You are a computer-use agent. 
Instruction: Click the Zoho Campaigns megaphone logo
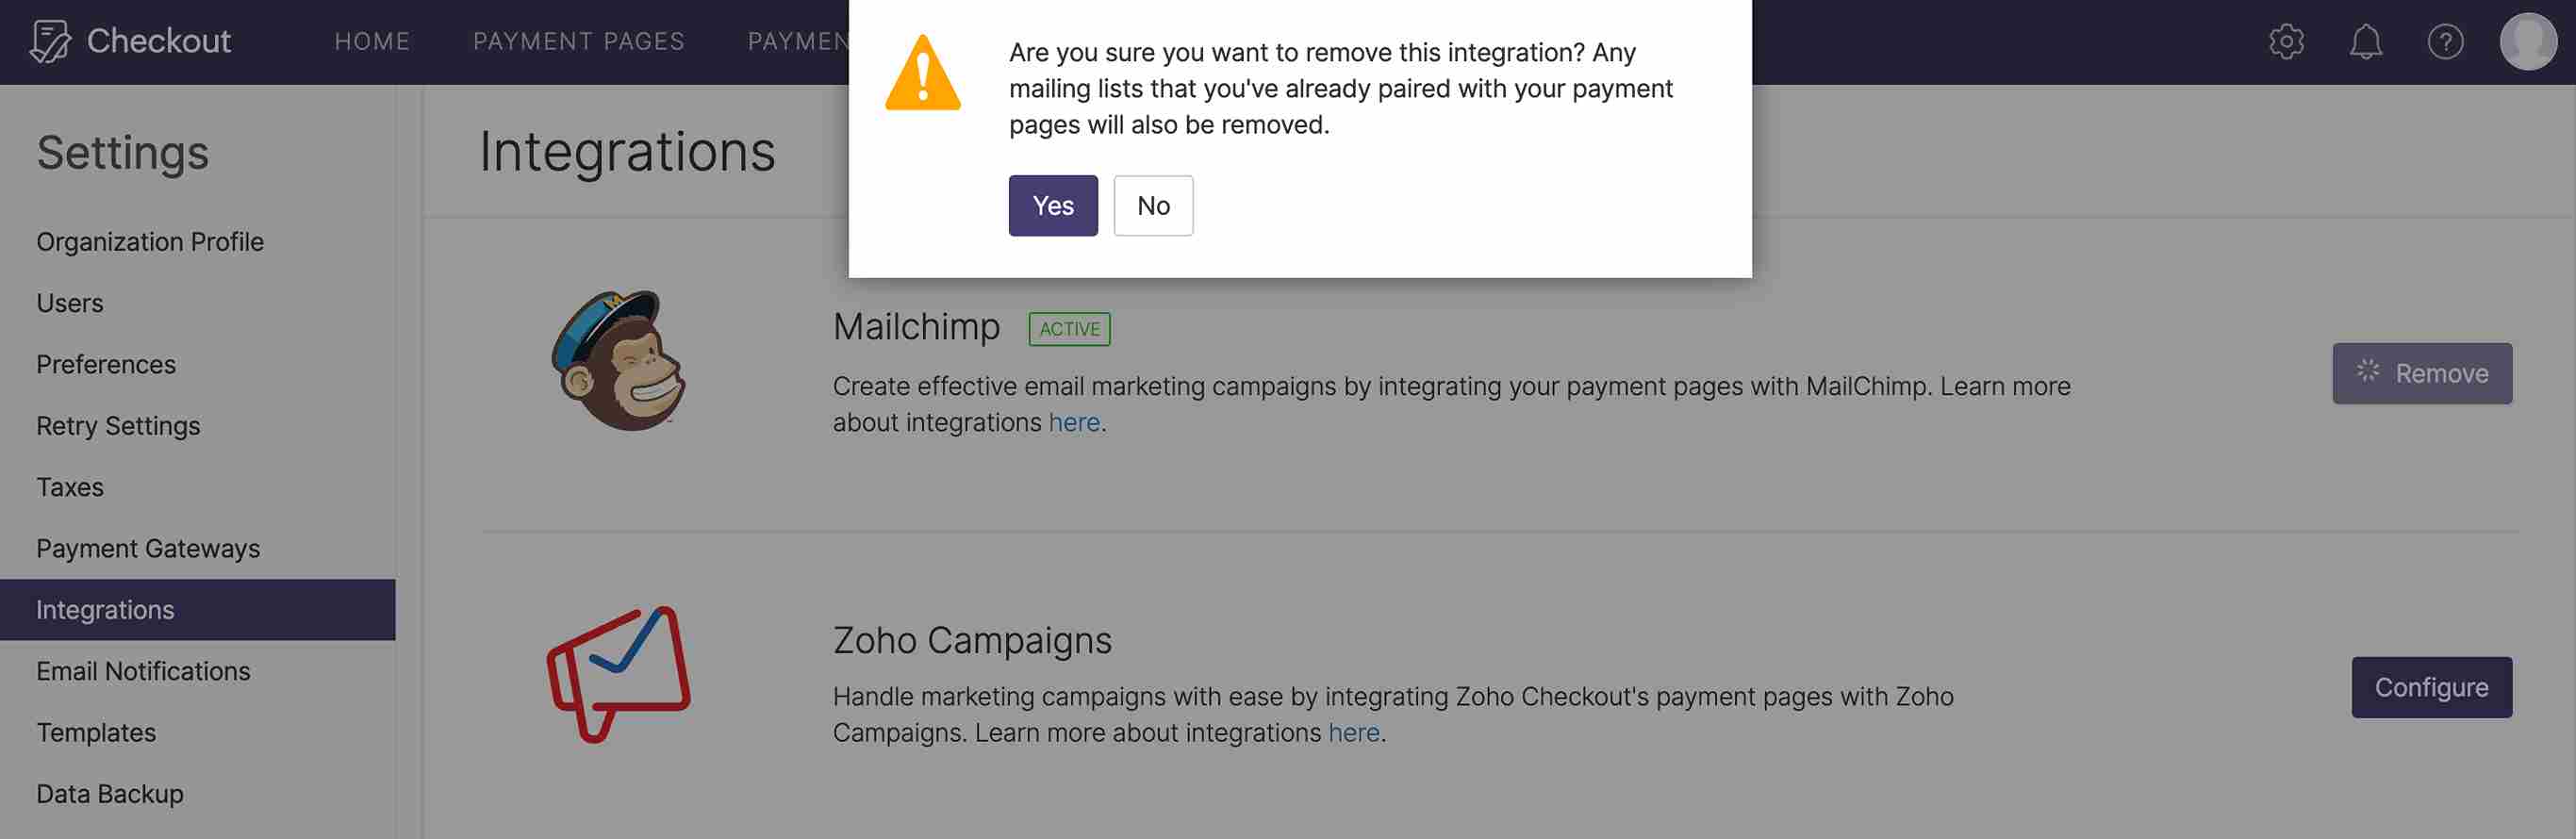coord(619,673)
